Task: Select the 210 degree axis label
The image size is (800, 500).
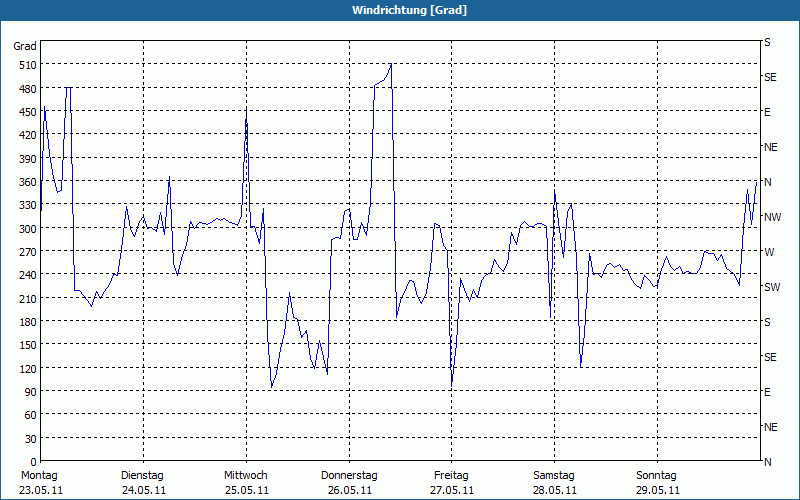Action: tap(28, 298)
